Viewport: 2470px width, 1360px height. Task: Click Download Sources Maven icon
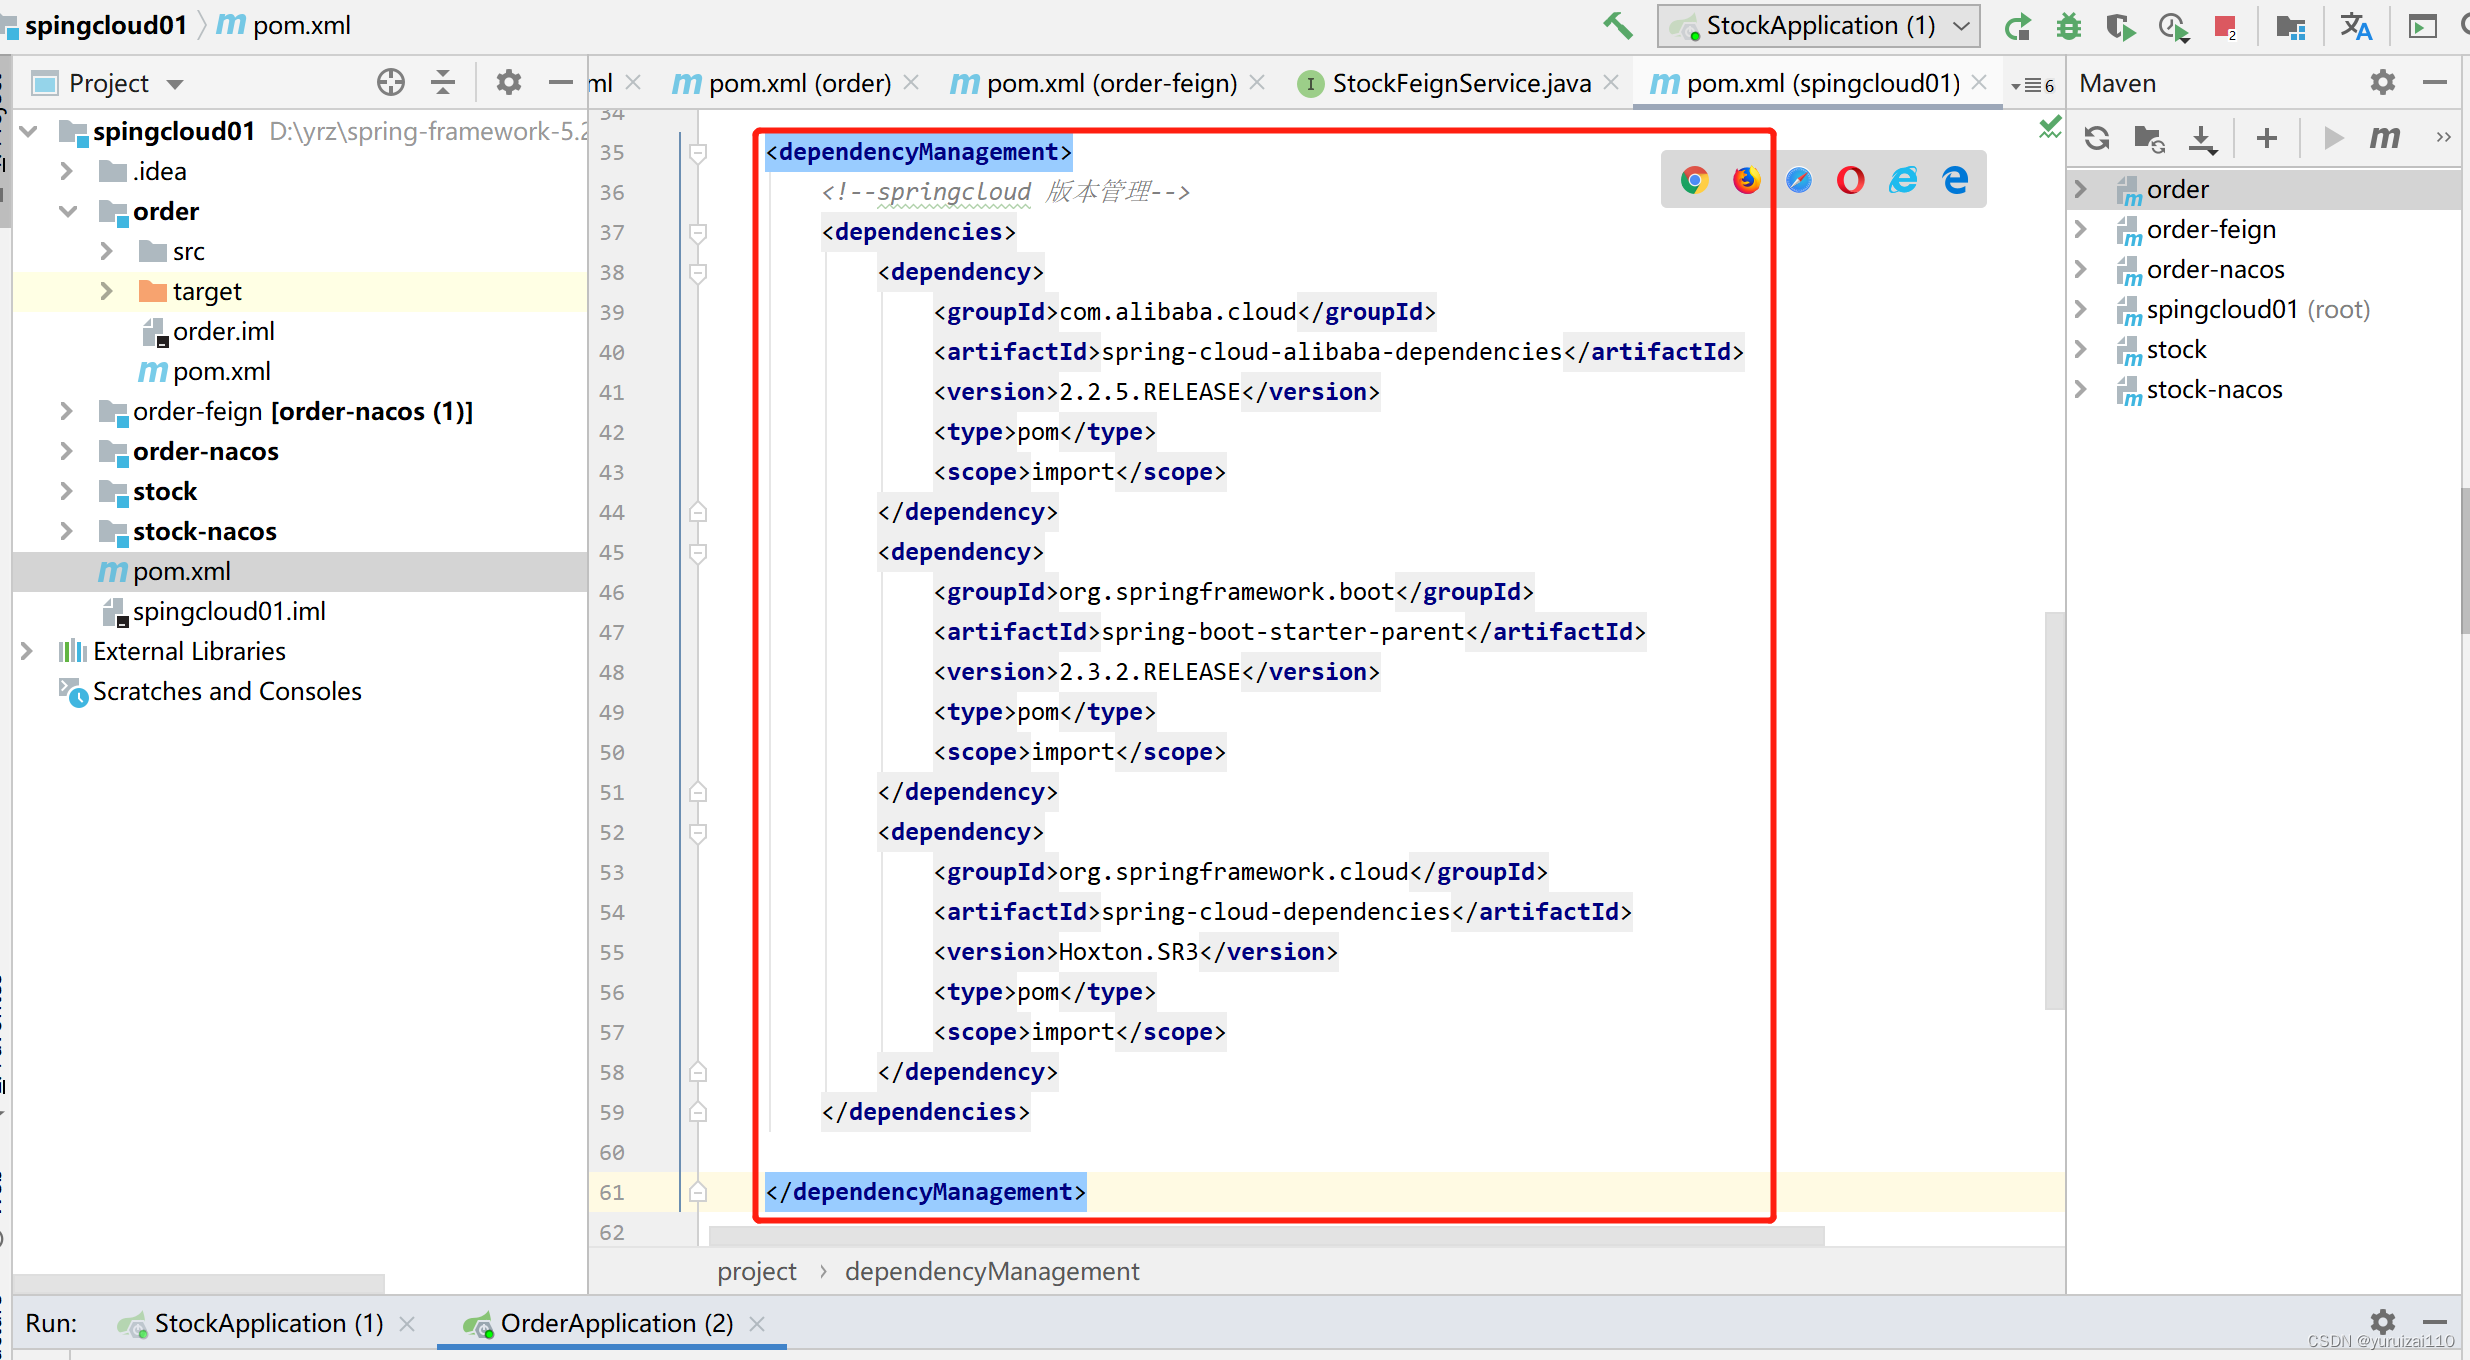pyautogui.click(x=2202, y=138)
